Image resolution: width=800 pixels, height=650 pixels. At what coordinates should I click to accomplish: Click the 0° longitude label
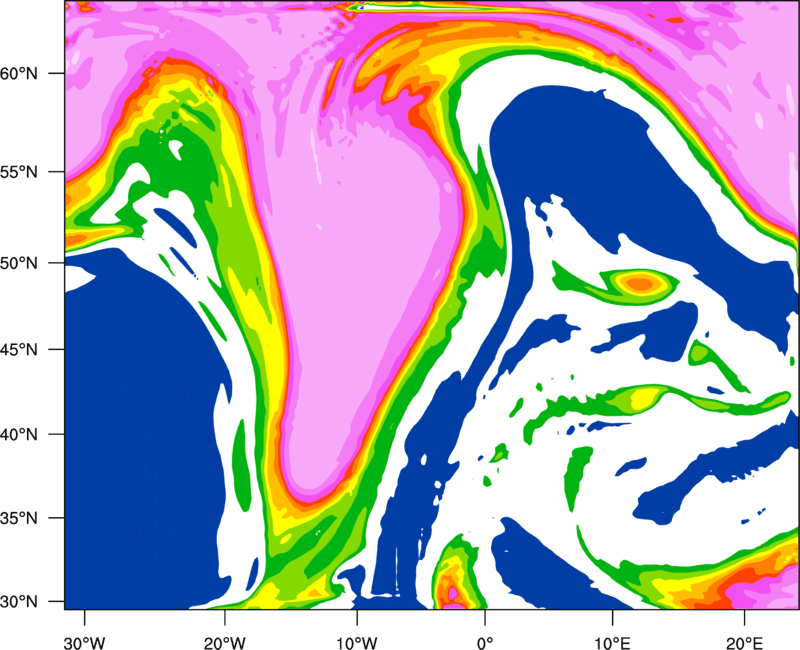[485, 643]
